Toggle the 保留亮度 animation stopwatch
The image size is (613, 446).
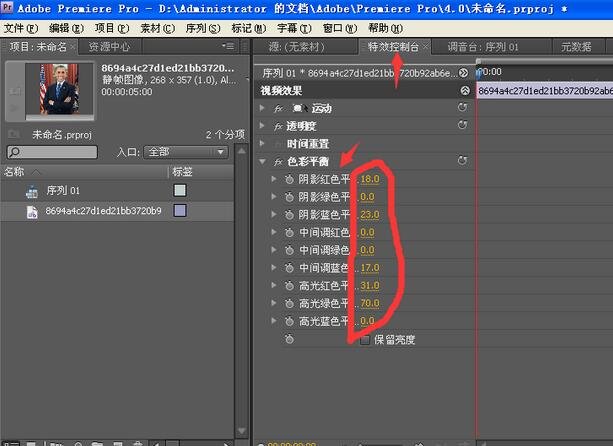289,339
